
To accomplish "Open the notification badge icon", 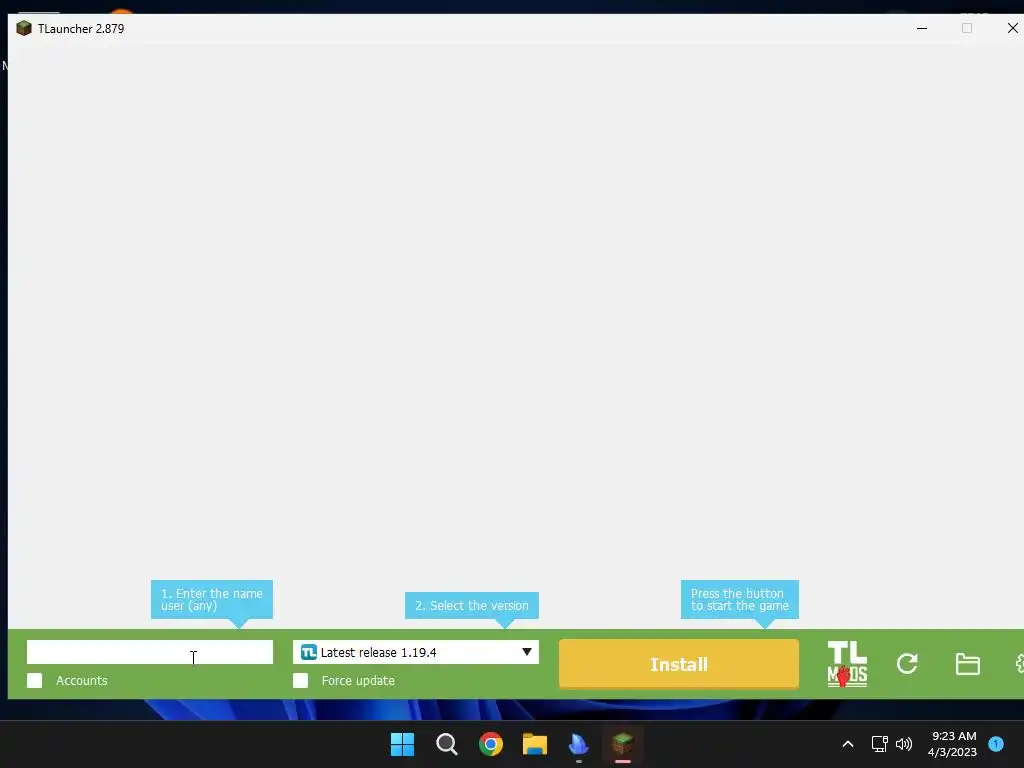I will (x=996, y=744).
